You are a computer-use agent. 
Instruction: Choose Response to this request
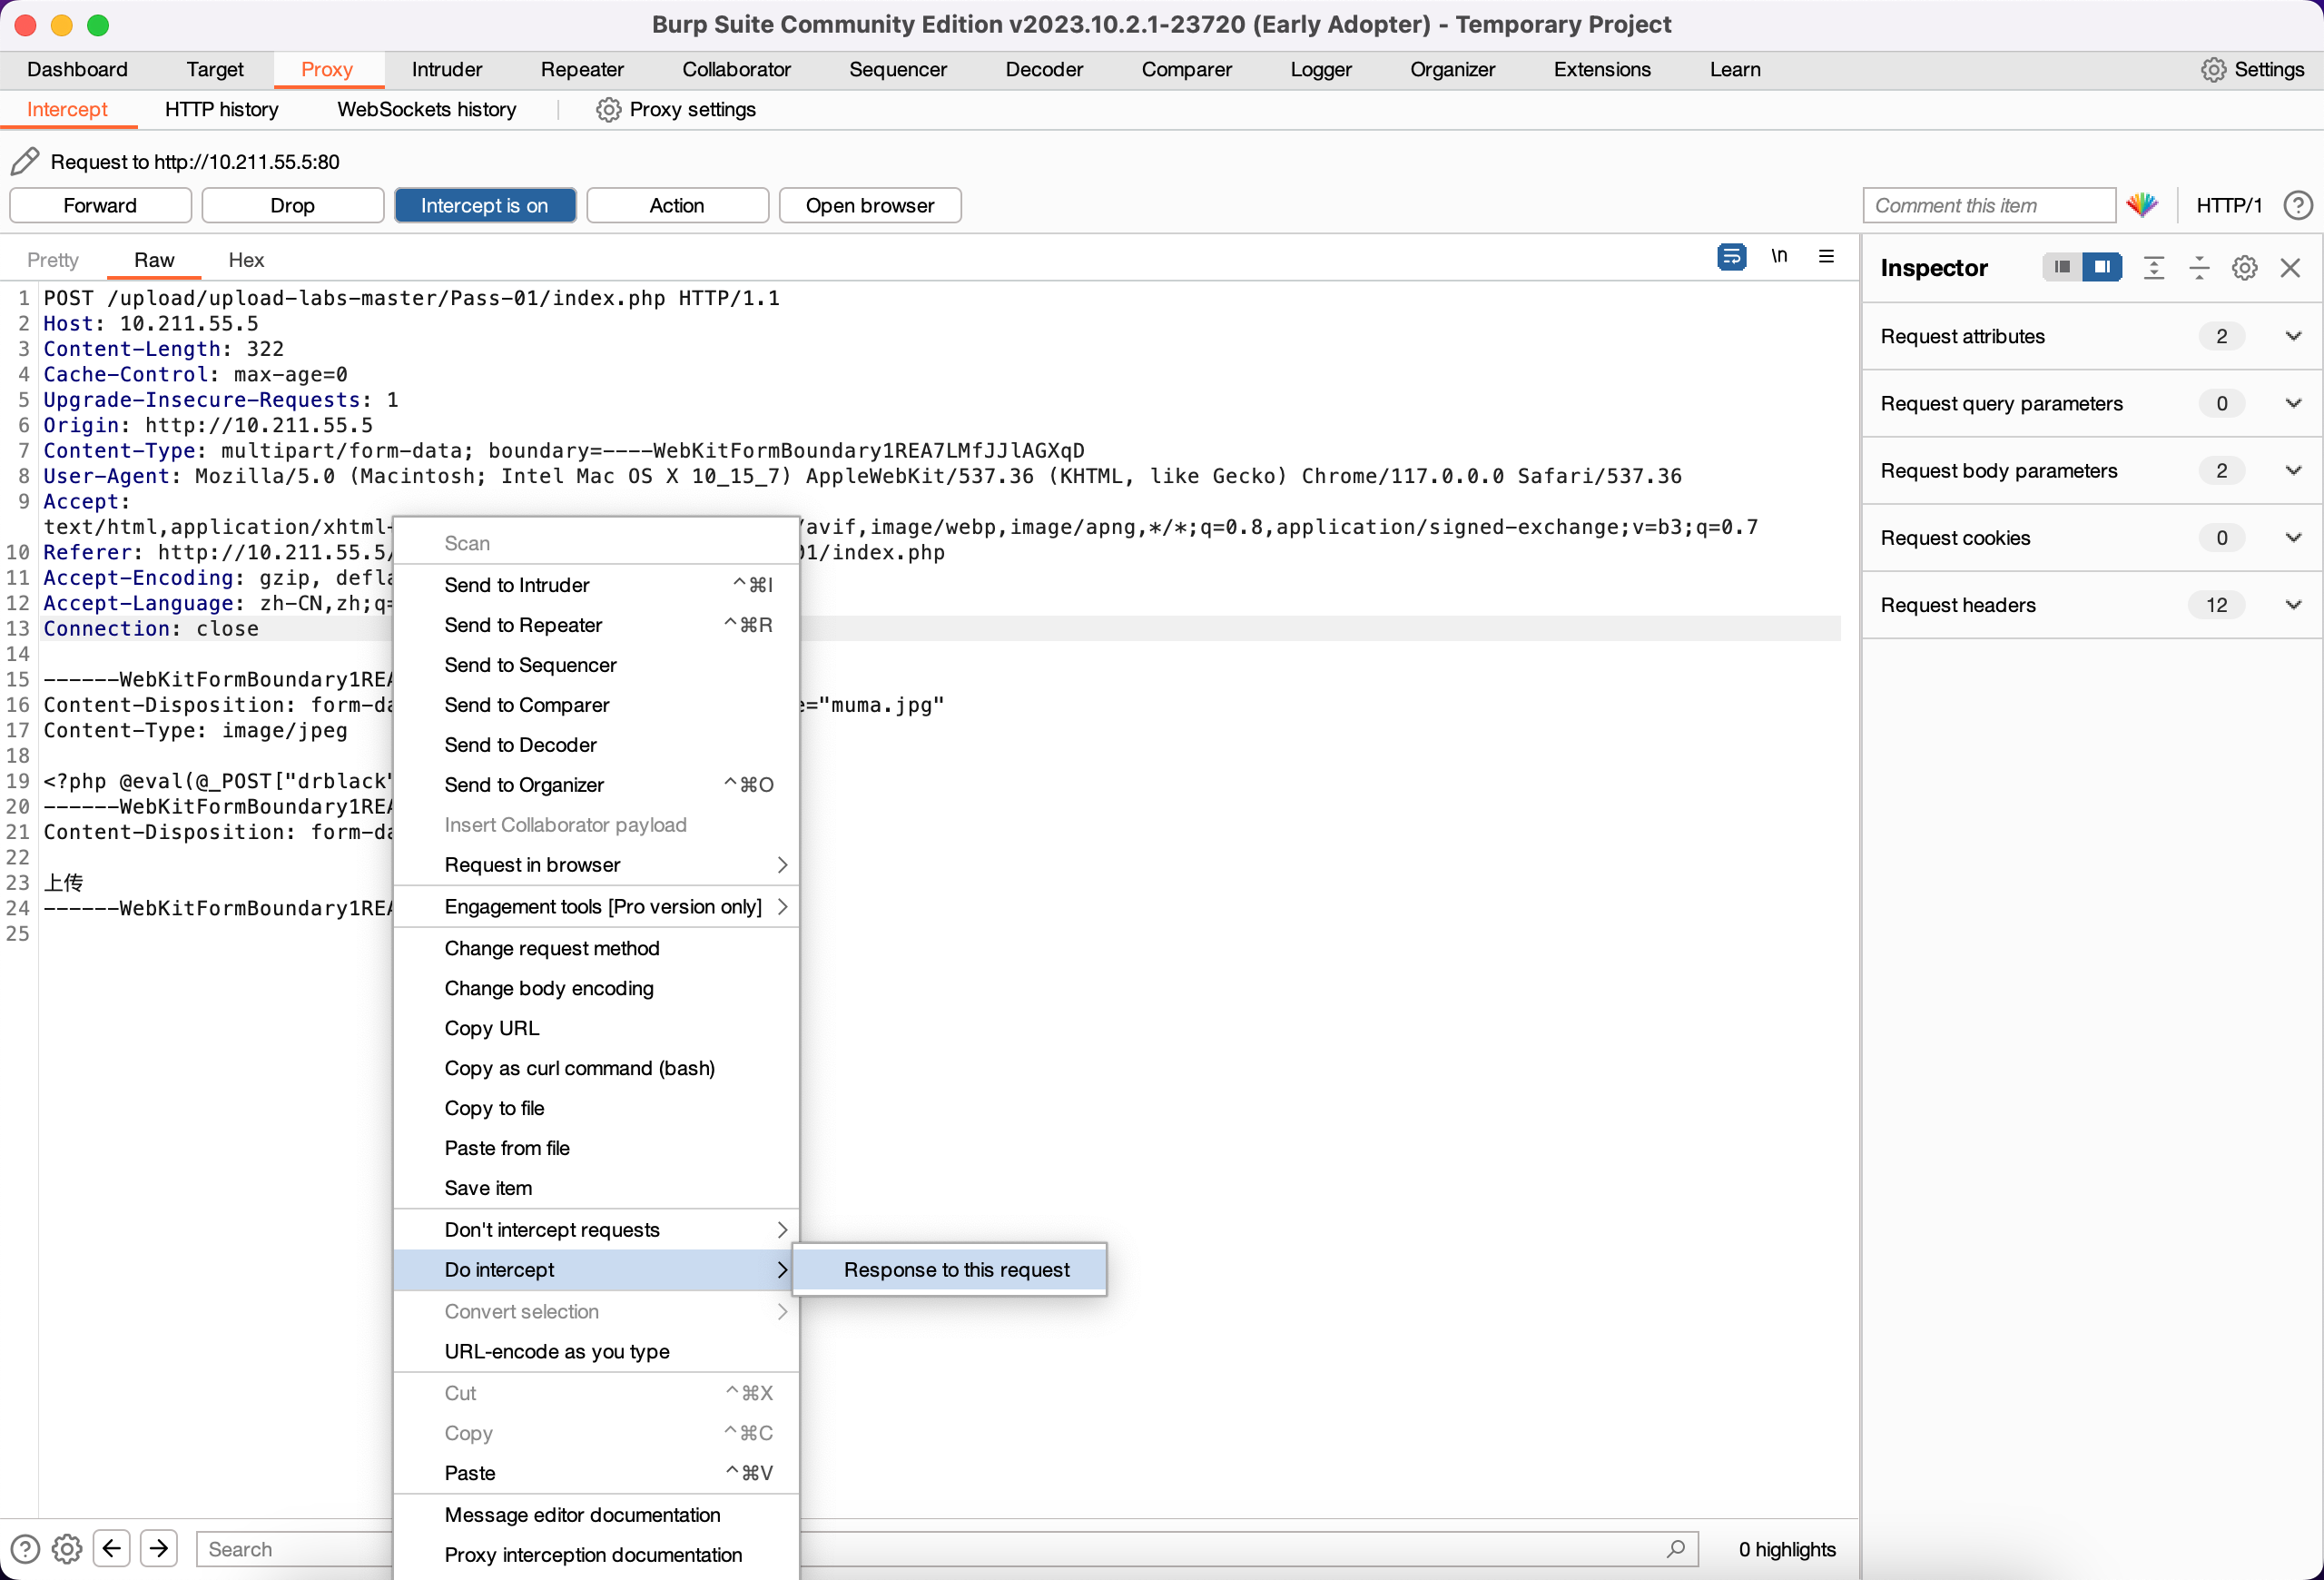click(x=950, y=1269)
